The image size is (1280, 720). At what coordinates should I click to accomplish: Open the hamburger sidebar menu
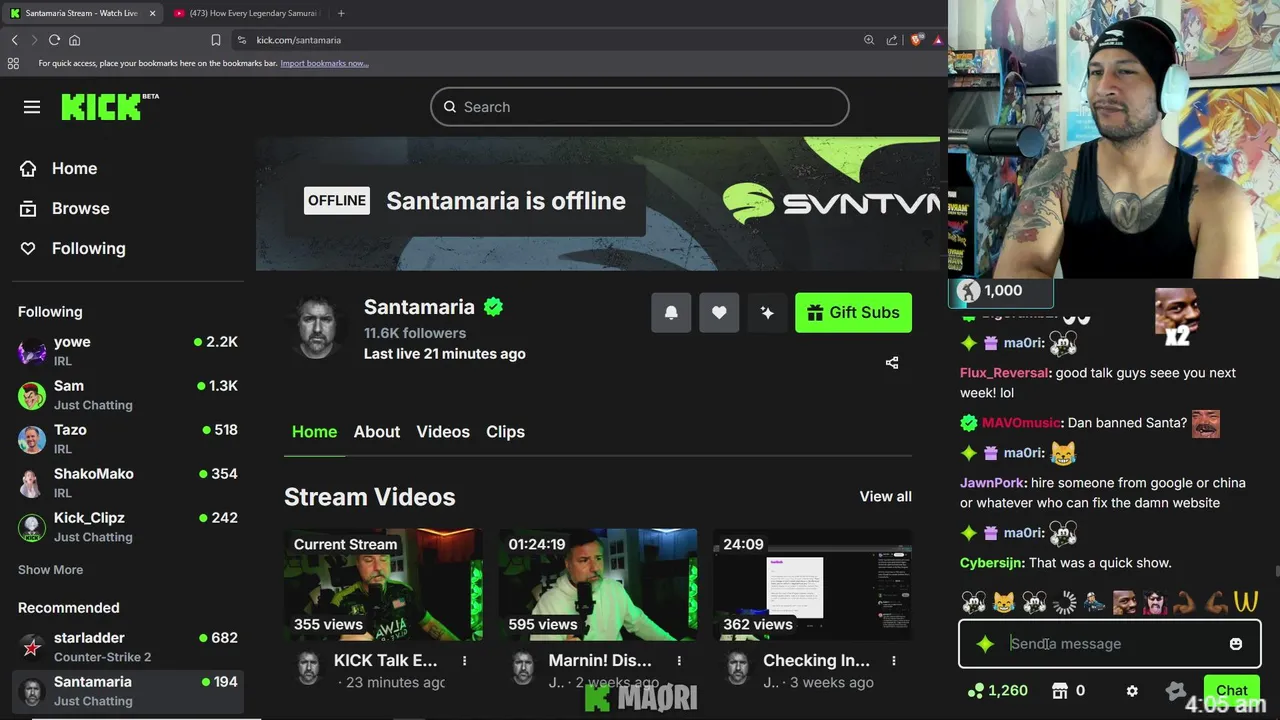(32, 107)
